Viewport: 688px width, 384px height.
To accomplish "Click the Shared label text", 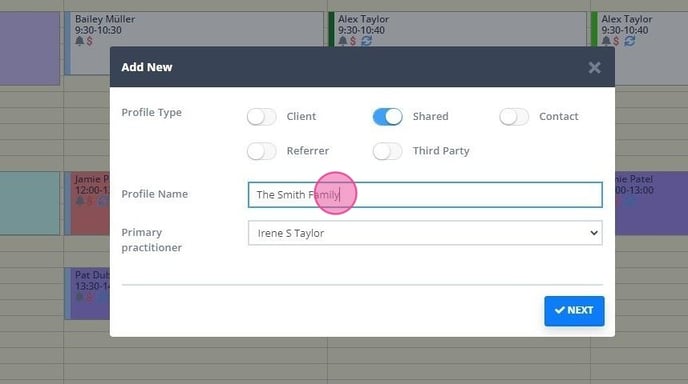I will (430, 116).
